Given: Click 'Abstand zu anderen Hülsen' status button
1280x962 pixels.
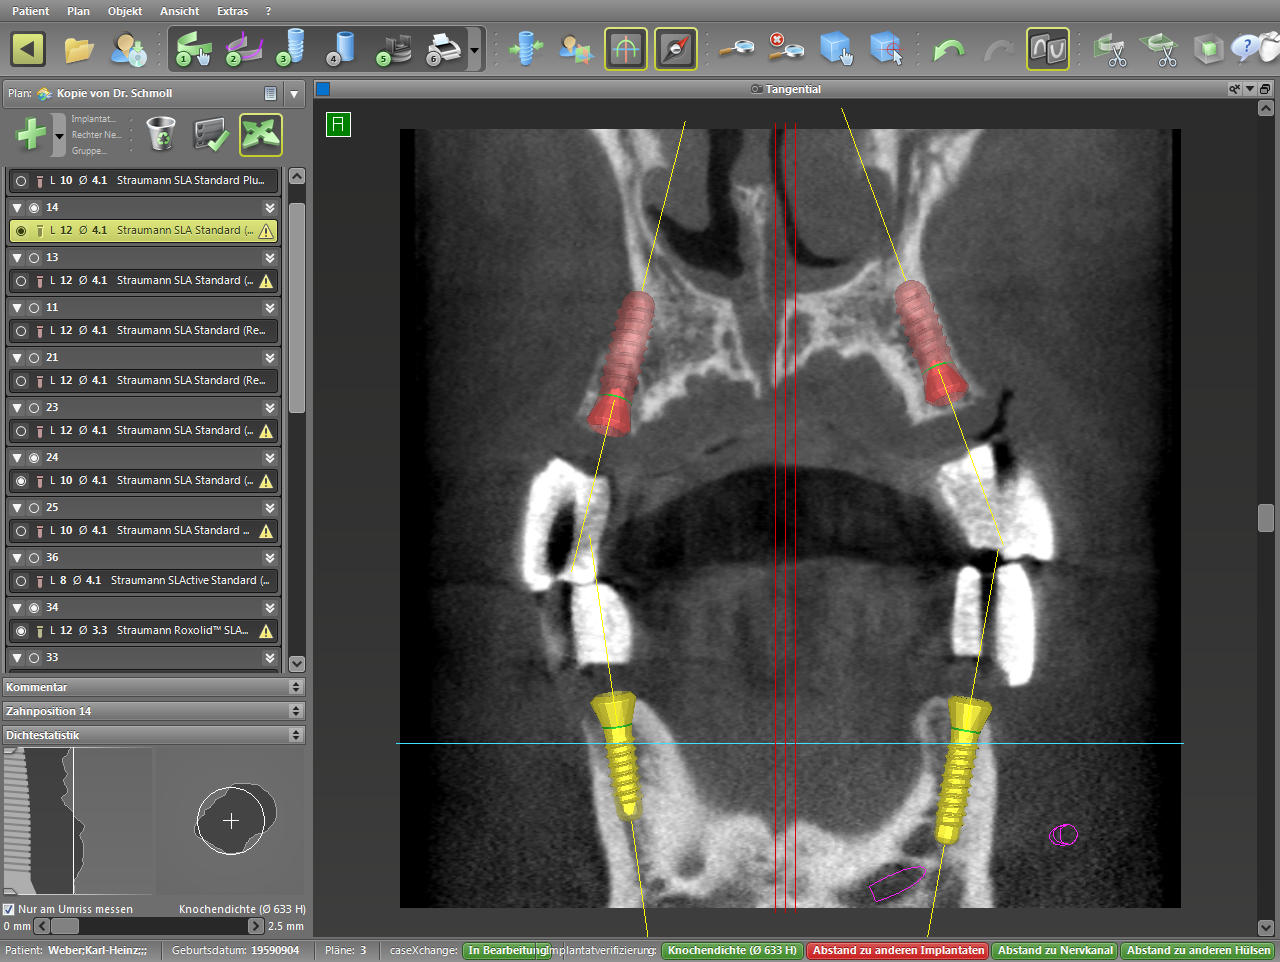Looking at the screenshot, I should tap(1198, 951).
